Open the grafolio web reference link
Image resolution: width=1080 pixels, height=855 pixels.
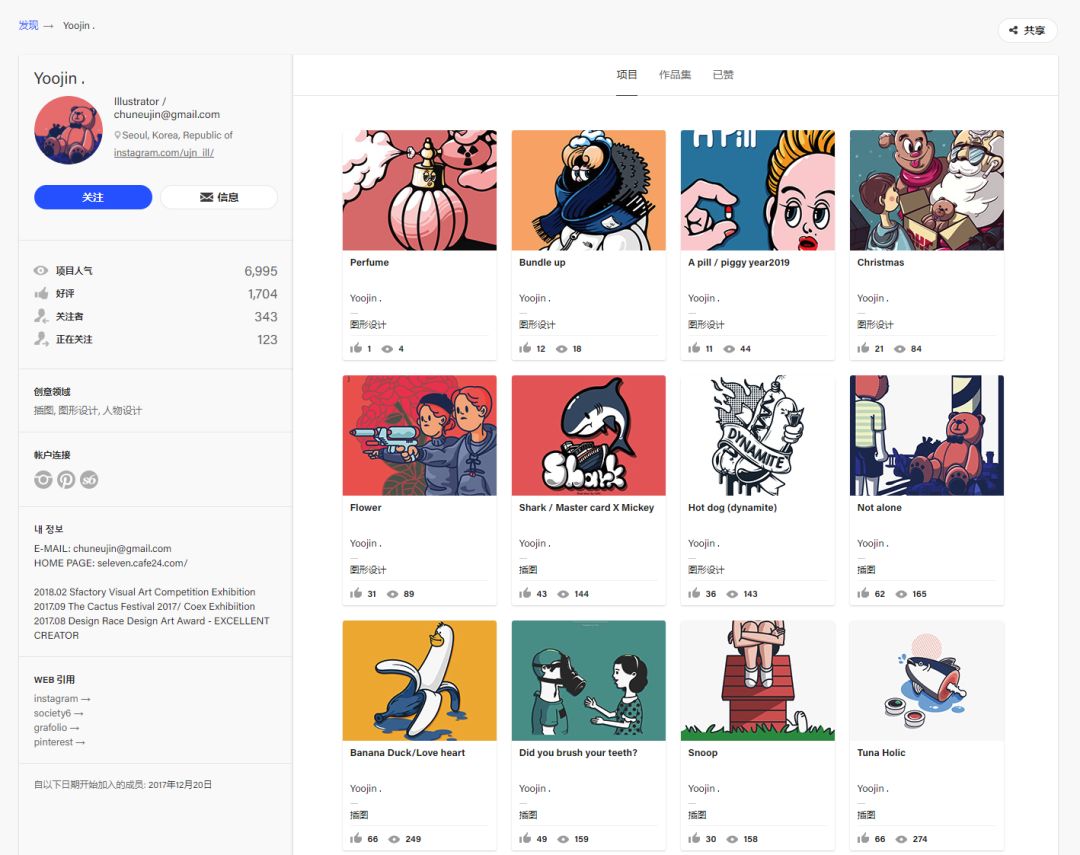point(56,728)
